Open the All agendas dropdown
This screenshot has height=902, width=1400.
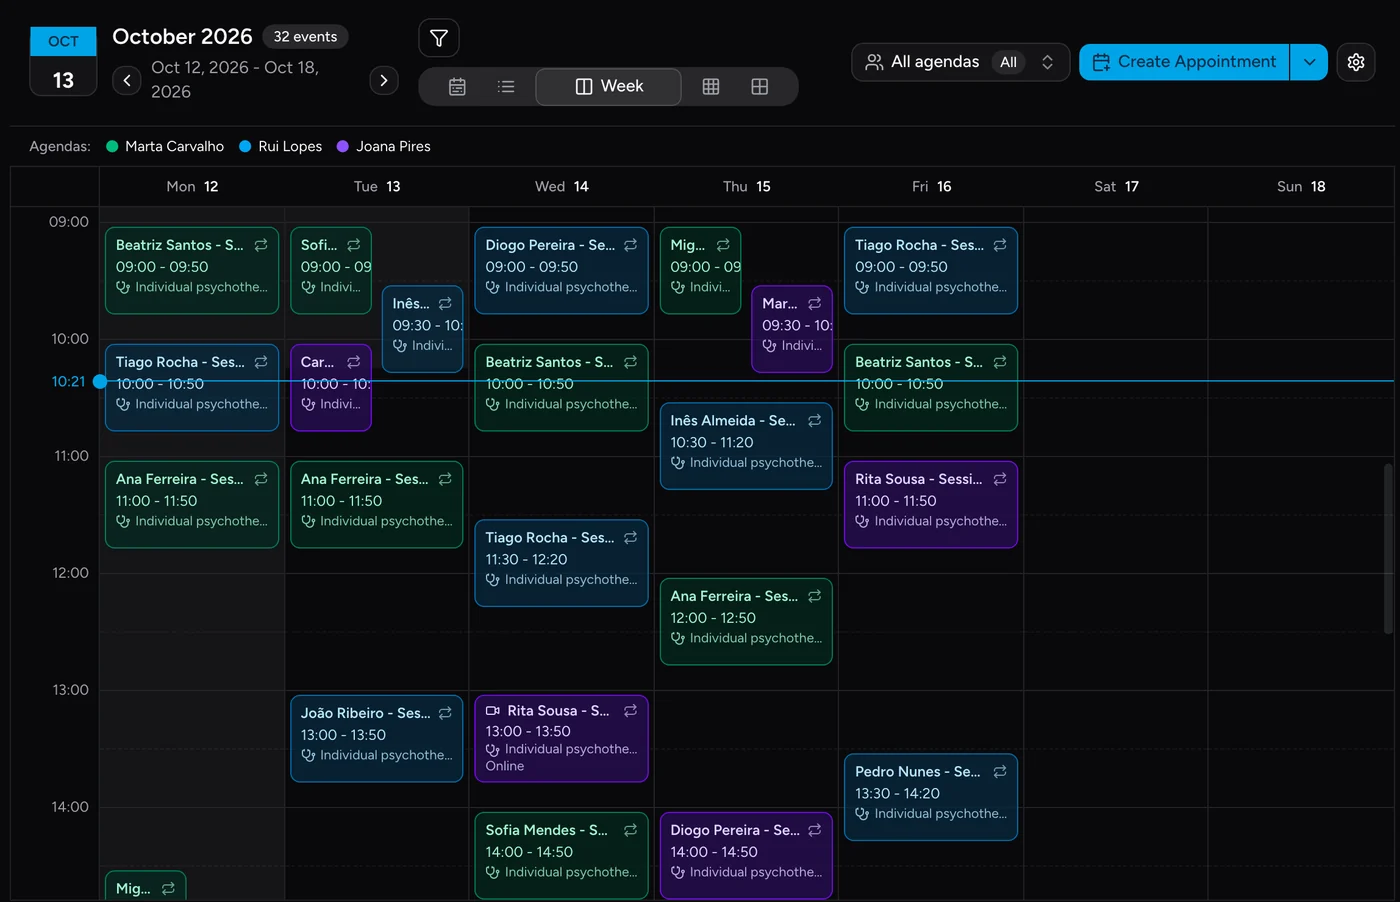(x=961, y=62)
